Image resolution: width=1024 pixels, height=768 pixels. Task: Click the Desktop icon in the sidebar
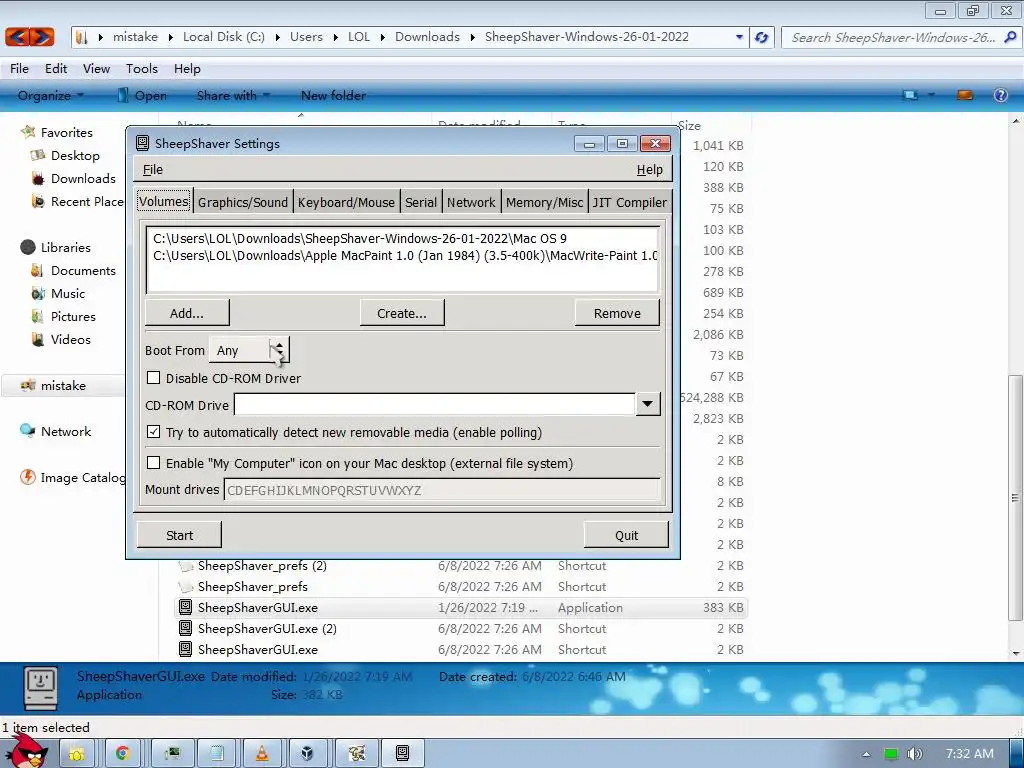pos(37,155)
